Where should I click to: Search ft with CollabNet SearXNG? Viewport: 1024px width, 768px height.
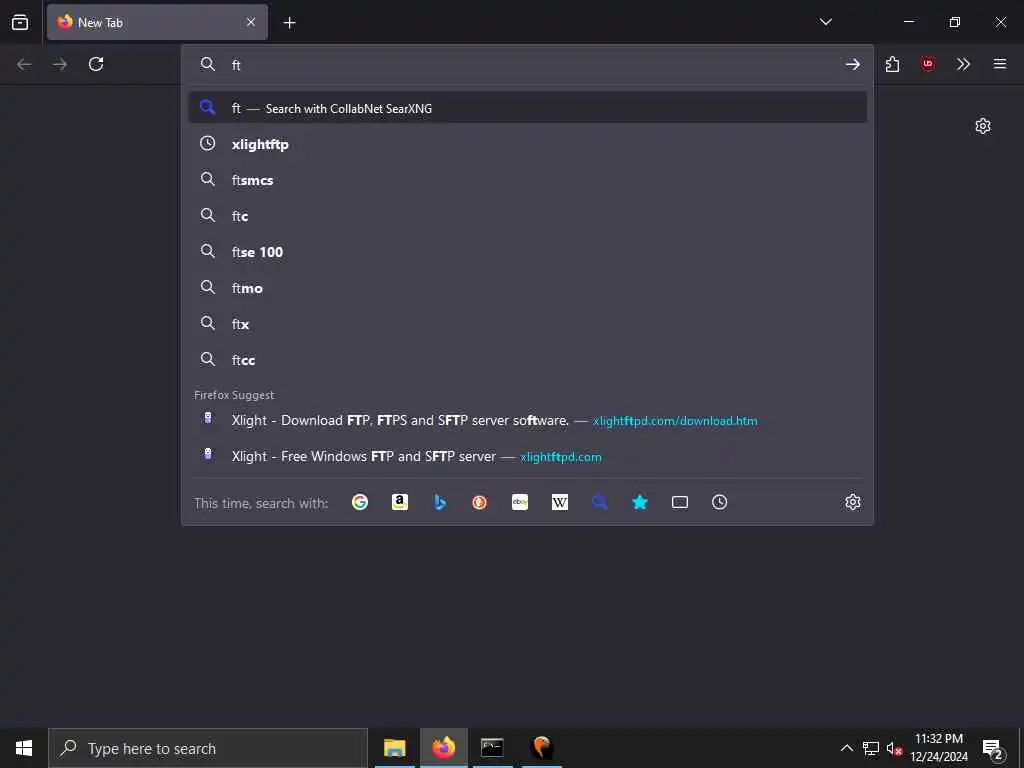[528, 108]
